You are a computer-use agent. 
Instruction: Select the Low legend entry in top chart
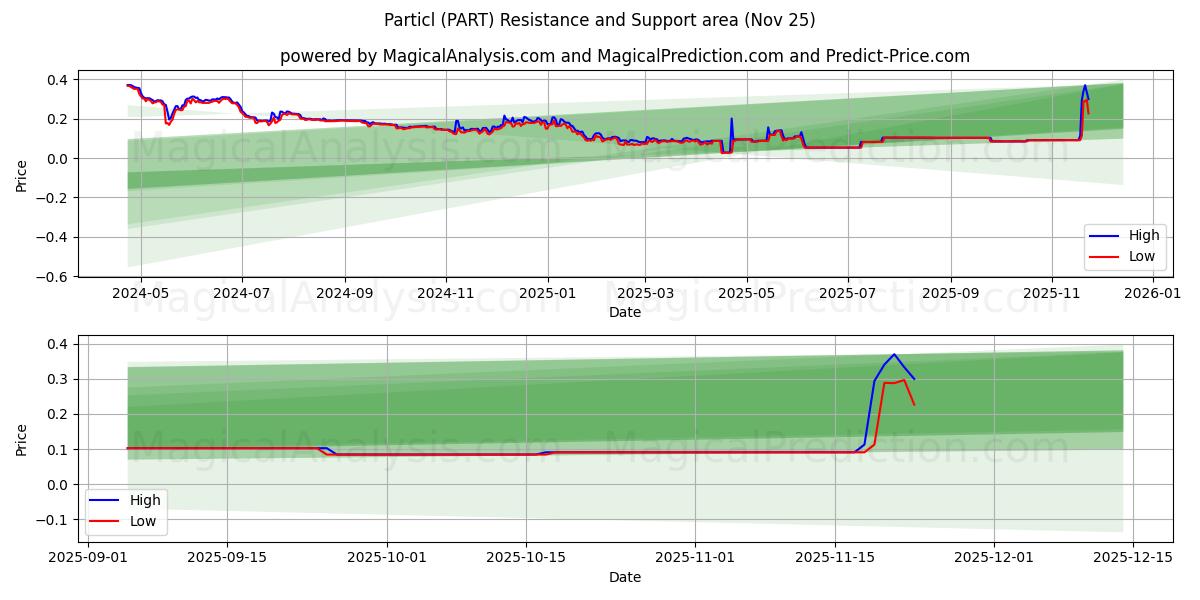[1143, 255]
